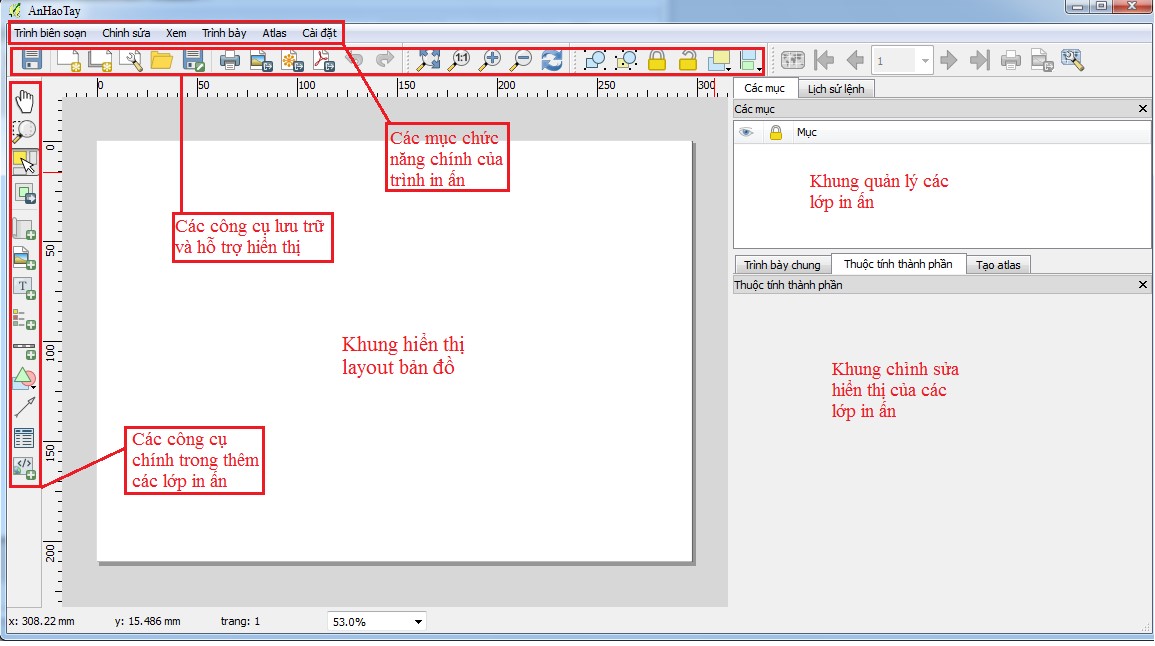Close the Các mục panel

[x=1142, y=109]
